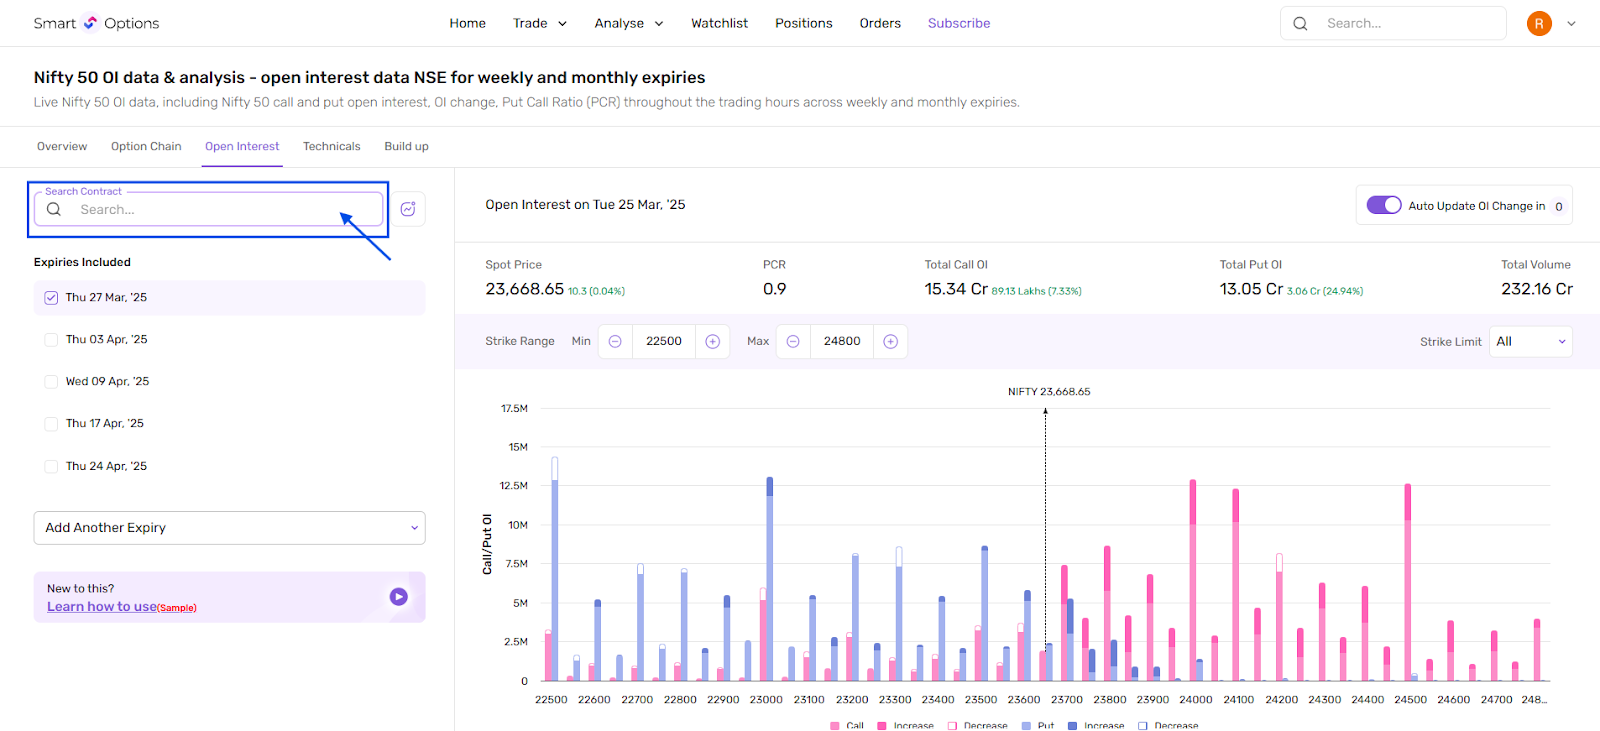Click the top-right search magnifier icon
1600x731 pixels.
(1300, 23)
